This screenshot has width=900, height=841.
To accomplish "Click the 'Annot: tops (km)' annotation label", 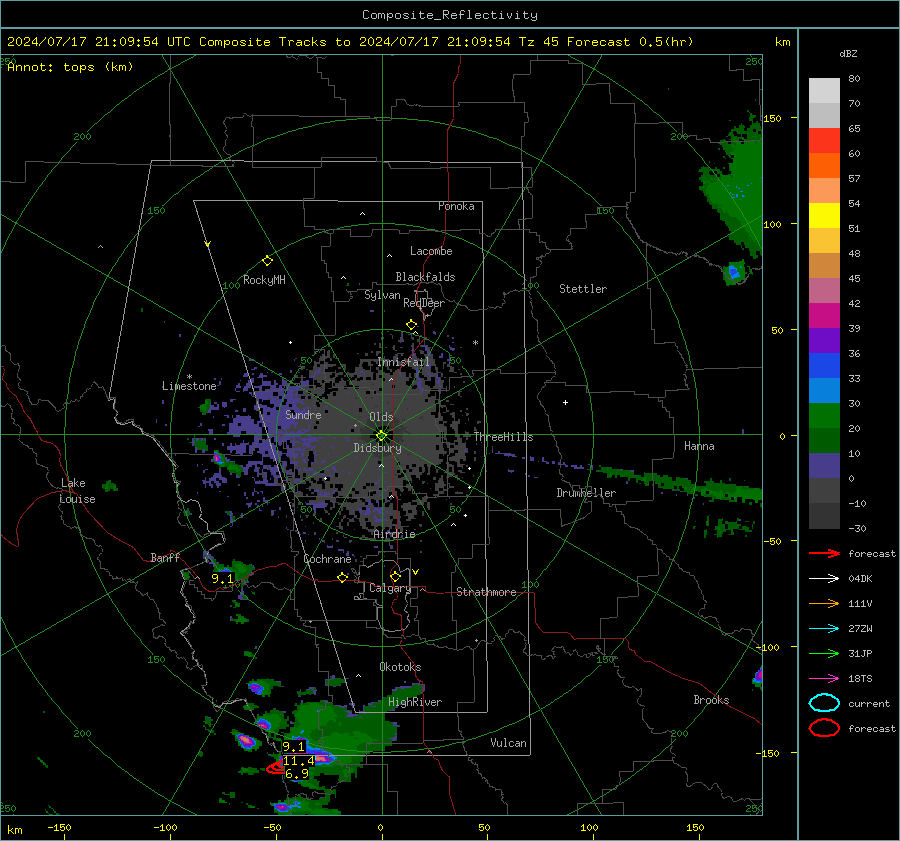I will 70,67.
